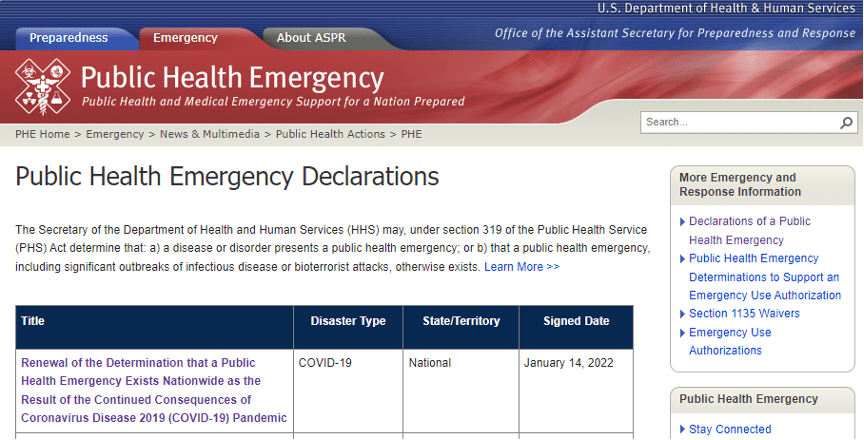Click the search magnifier icon
The height and width of the screenshot is (440, 864).
pos(847,123)
